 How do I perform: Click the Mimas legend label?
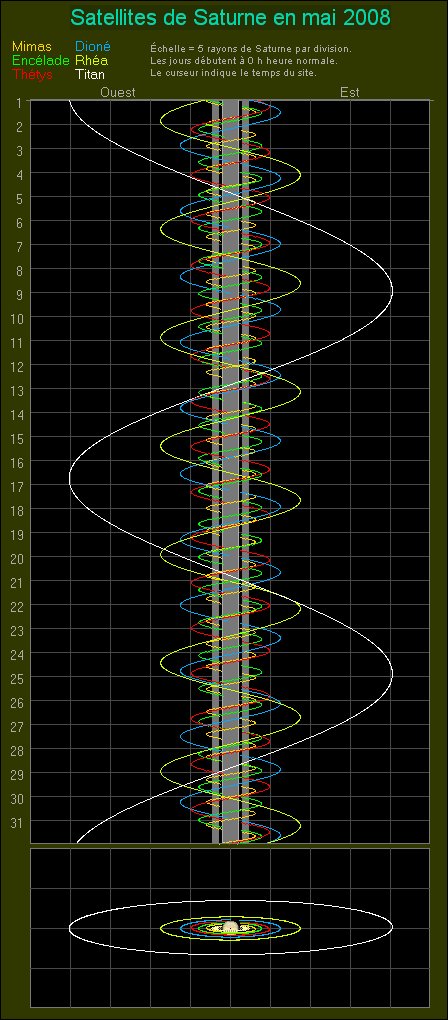click(31, 47)
